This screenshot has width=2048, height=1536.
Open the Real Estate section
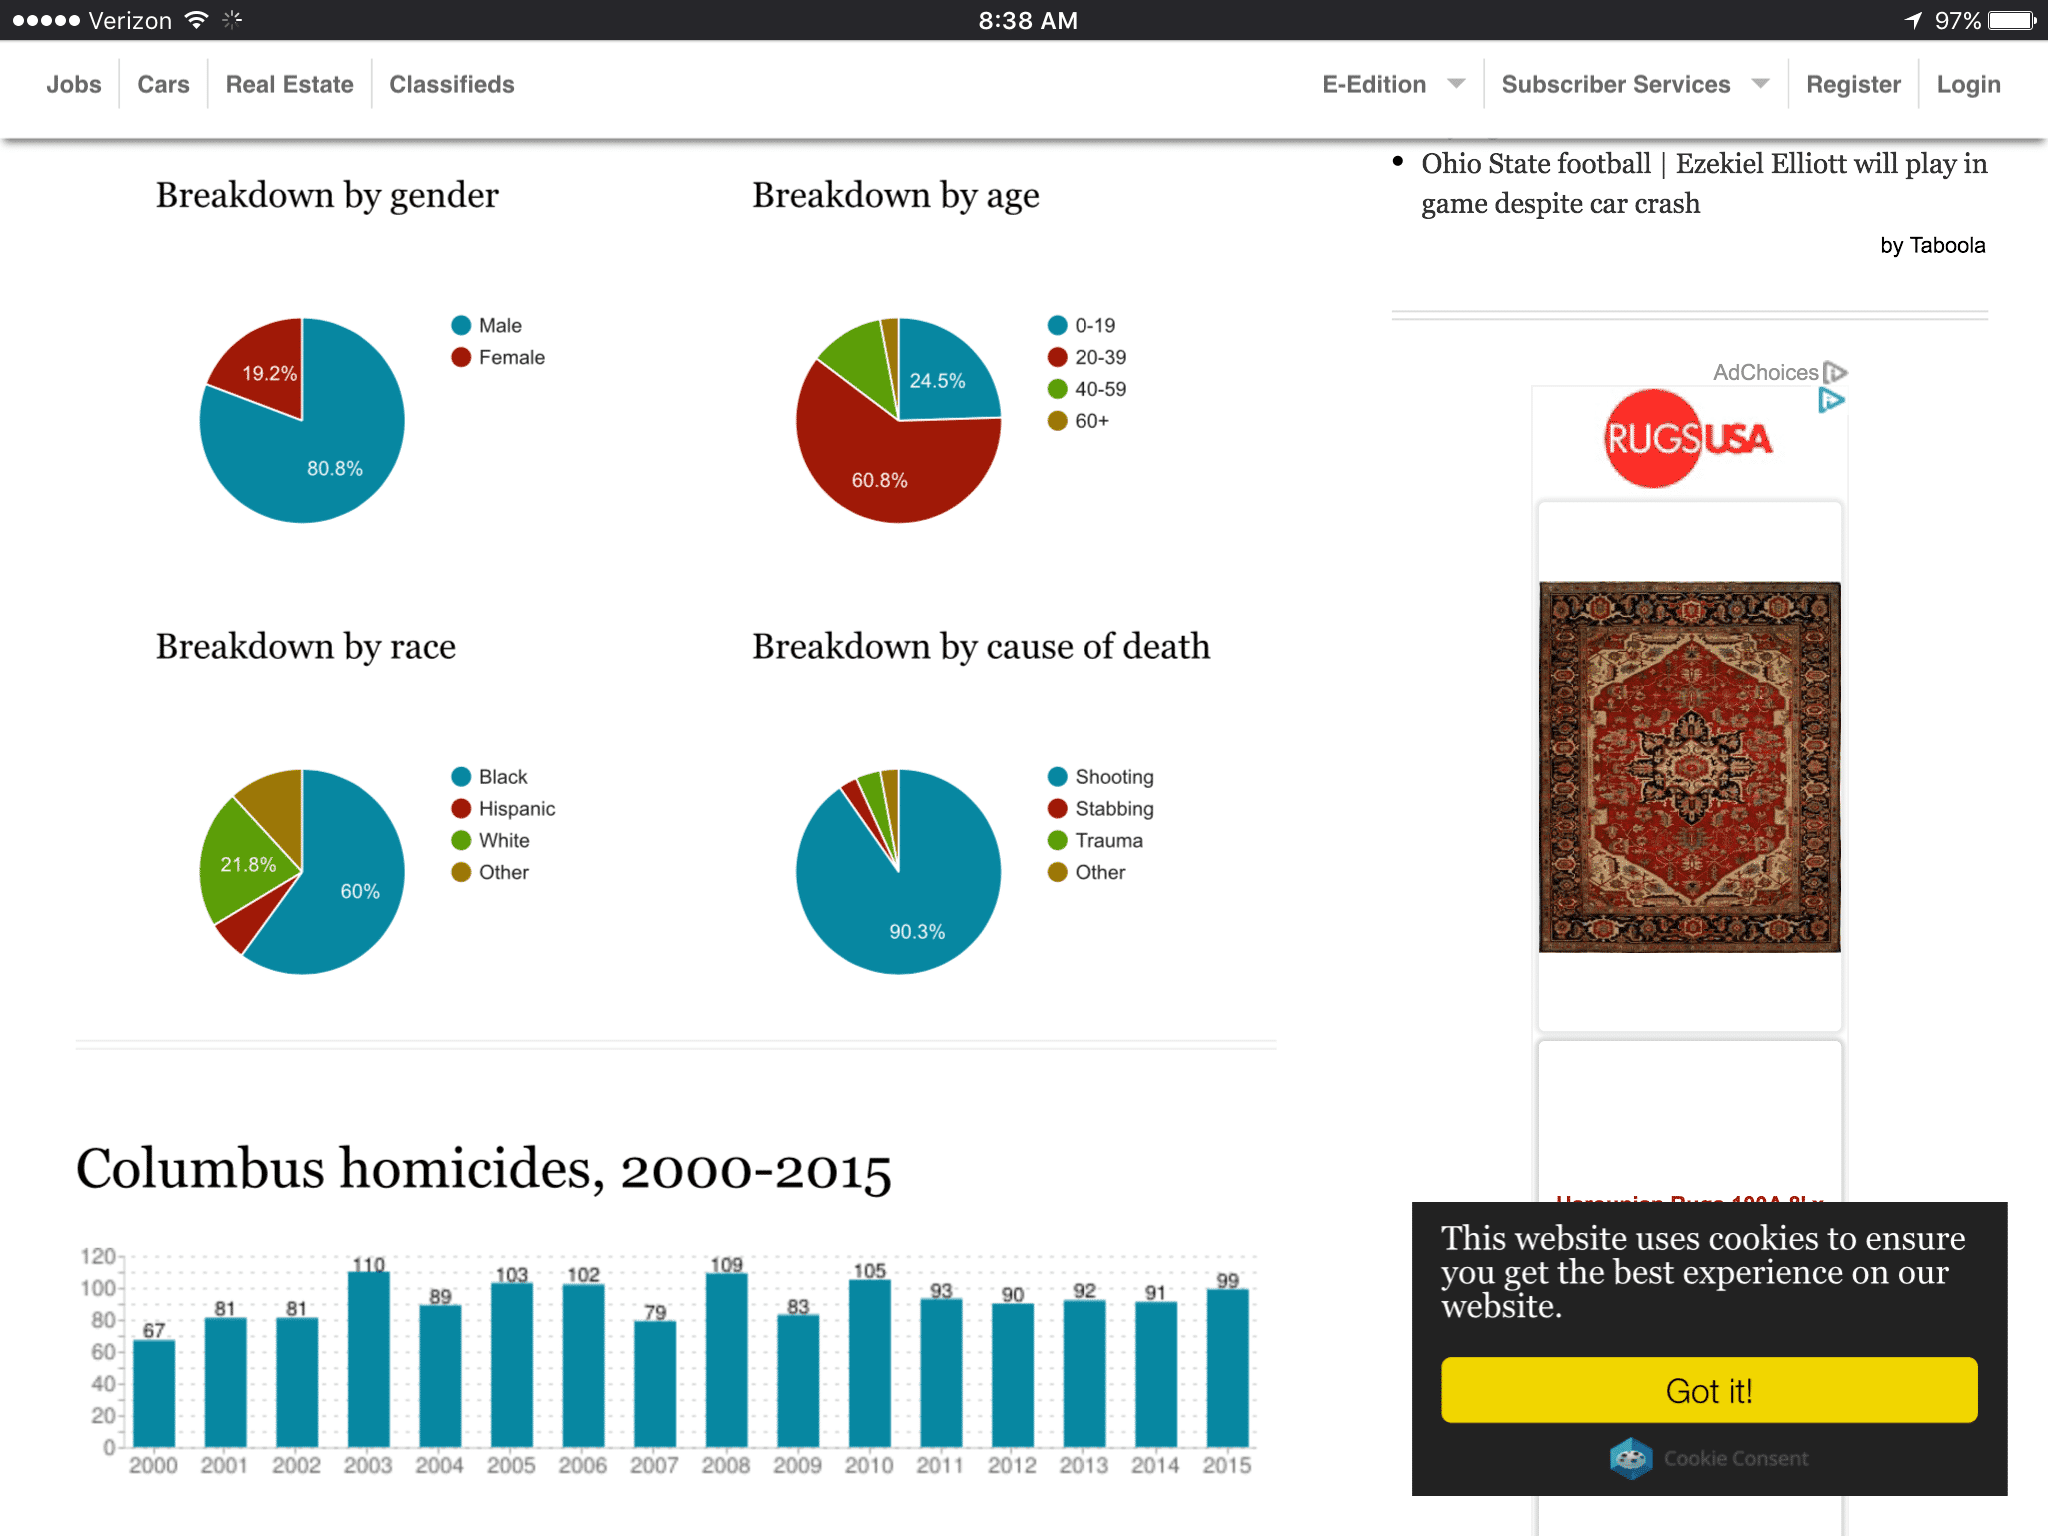tap(289, 84)
